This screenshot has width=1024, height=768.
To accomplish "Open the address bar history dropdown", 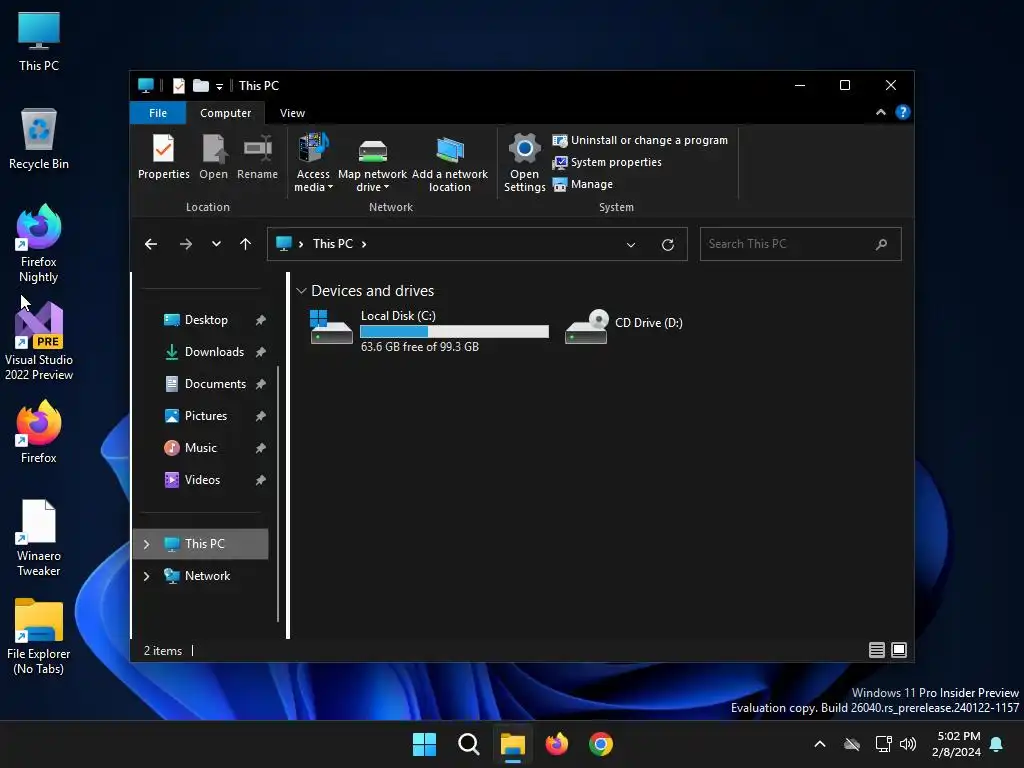I will tap(631, 245).
